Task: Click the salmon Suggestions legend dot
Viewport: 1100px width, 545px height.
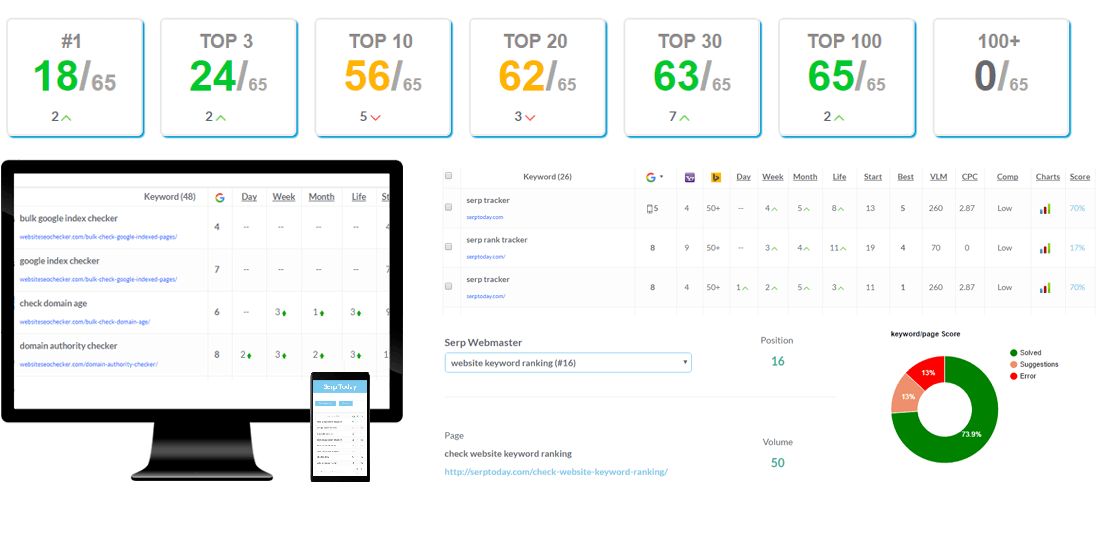Action: coord(1014,365)
